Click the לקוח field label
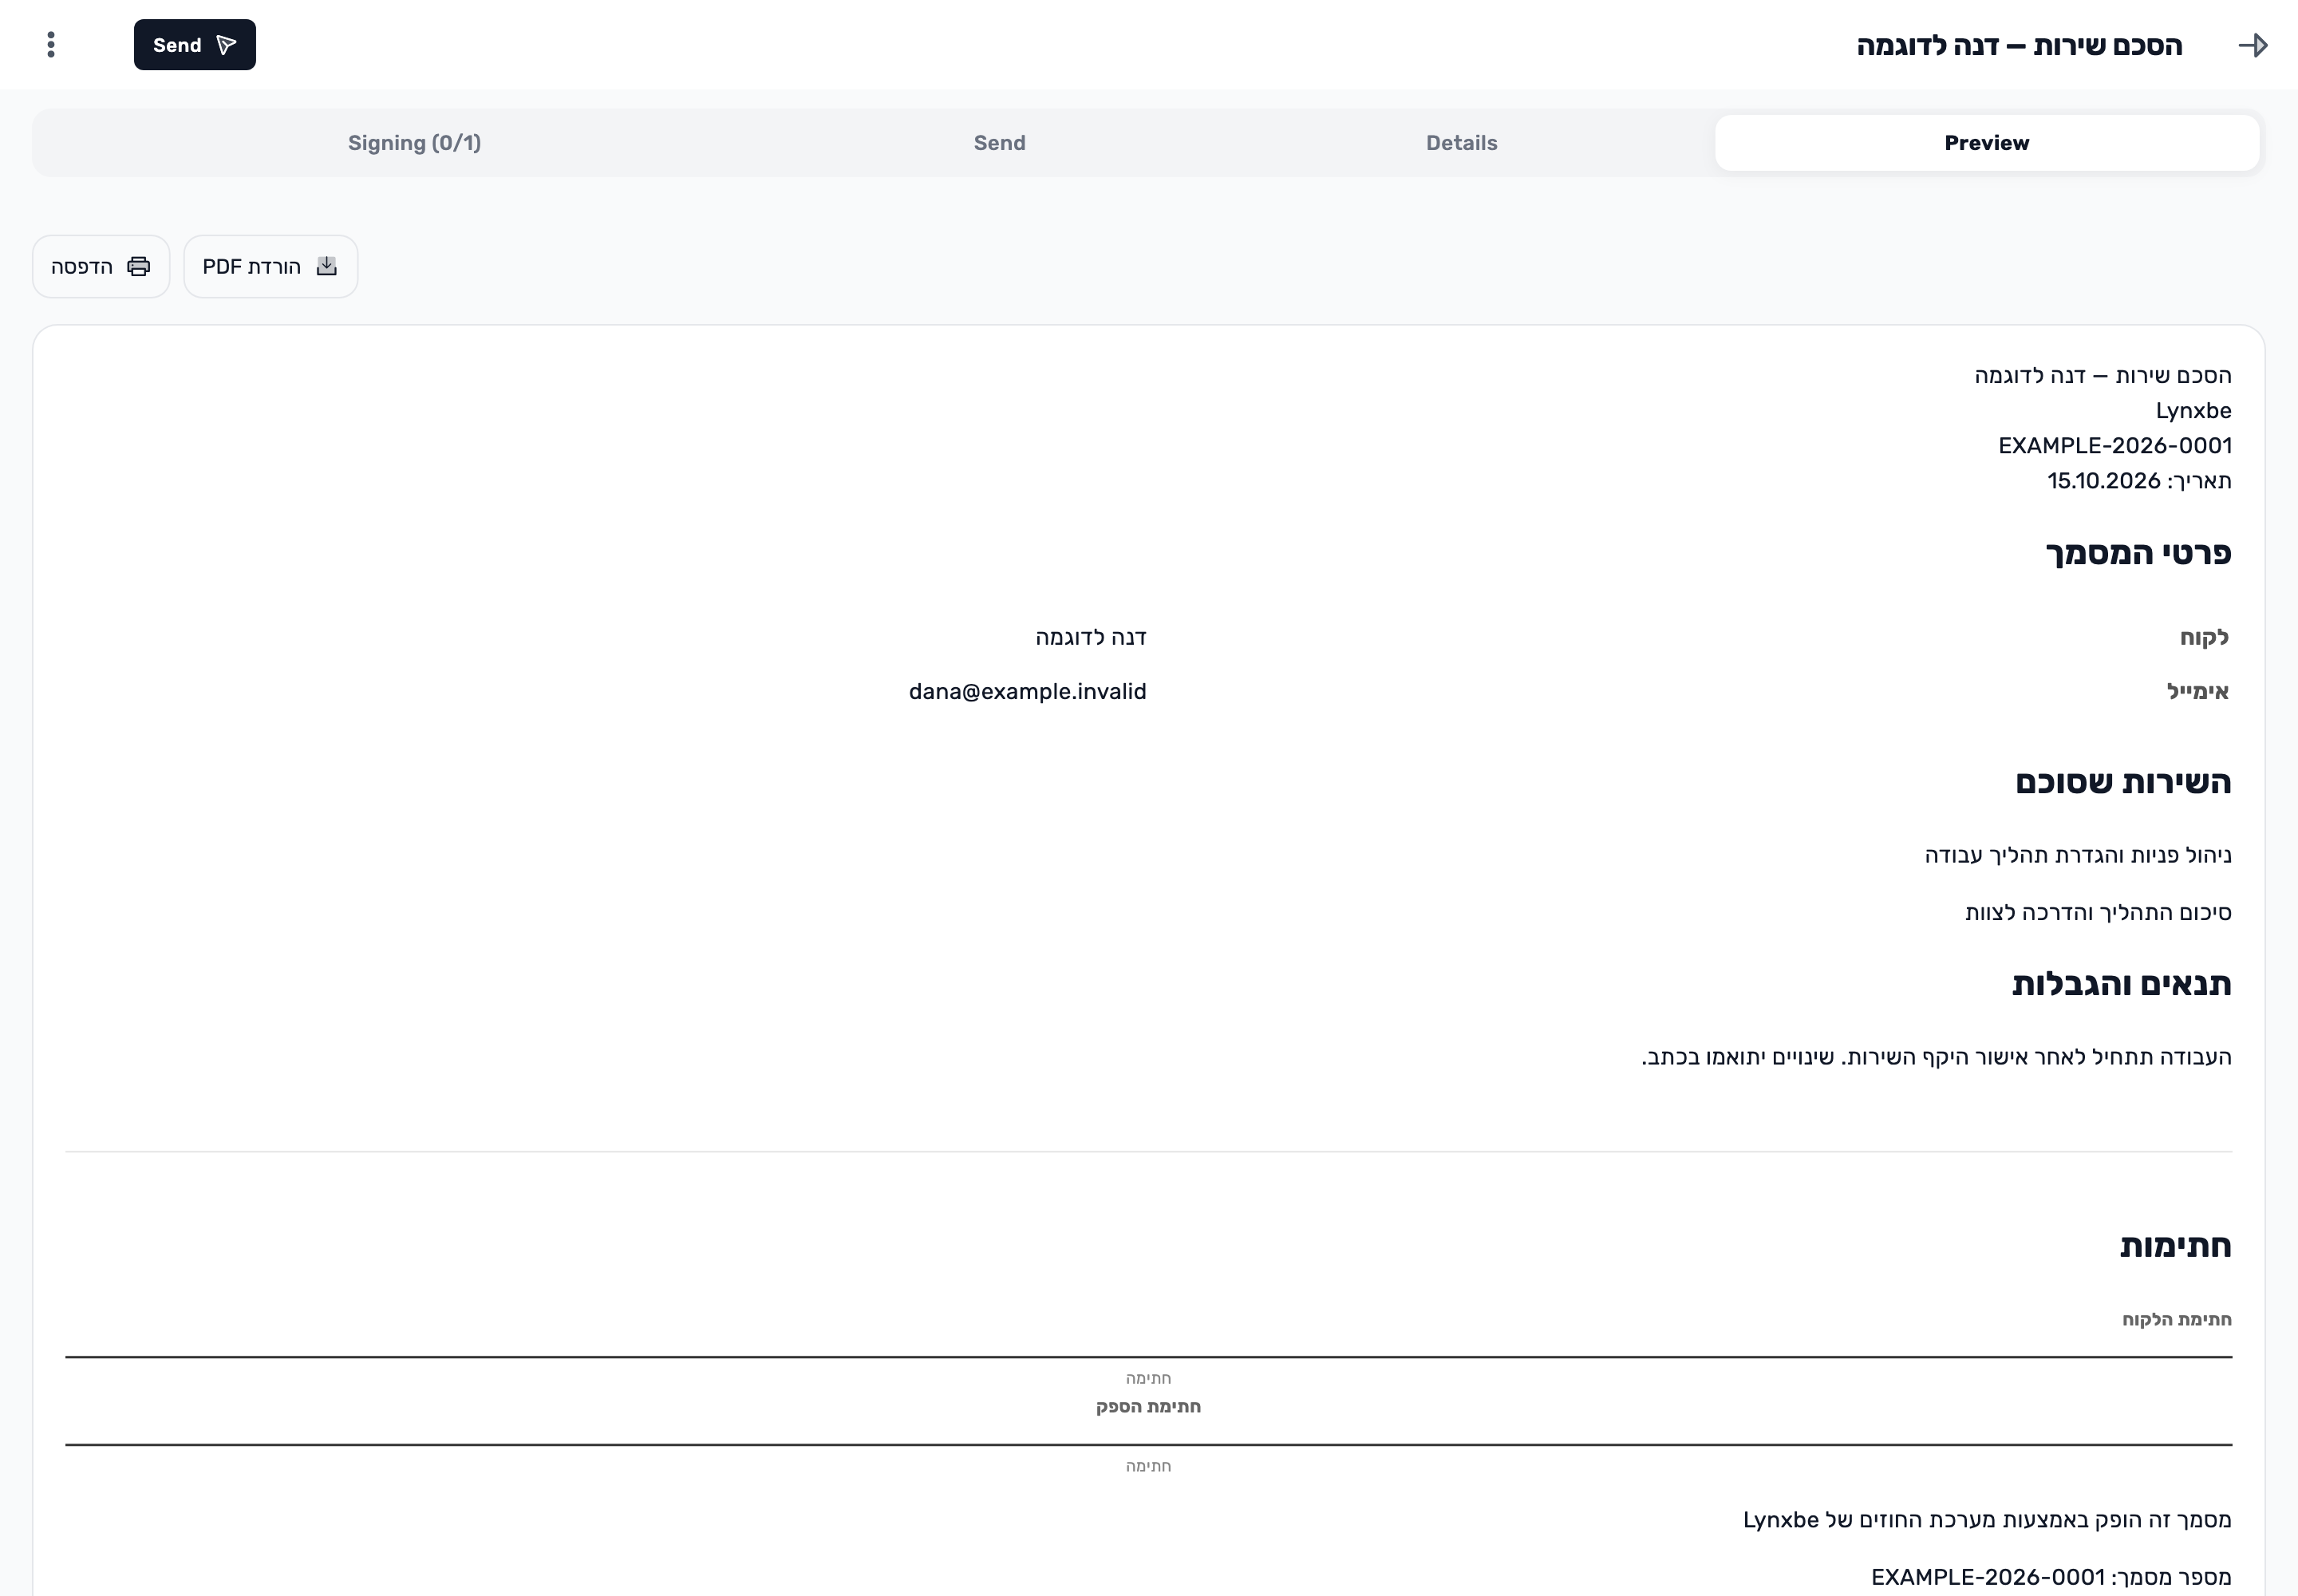Viewport: 2298px width, 1596px height. point(2204,638)
